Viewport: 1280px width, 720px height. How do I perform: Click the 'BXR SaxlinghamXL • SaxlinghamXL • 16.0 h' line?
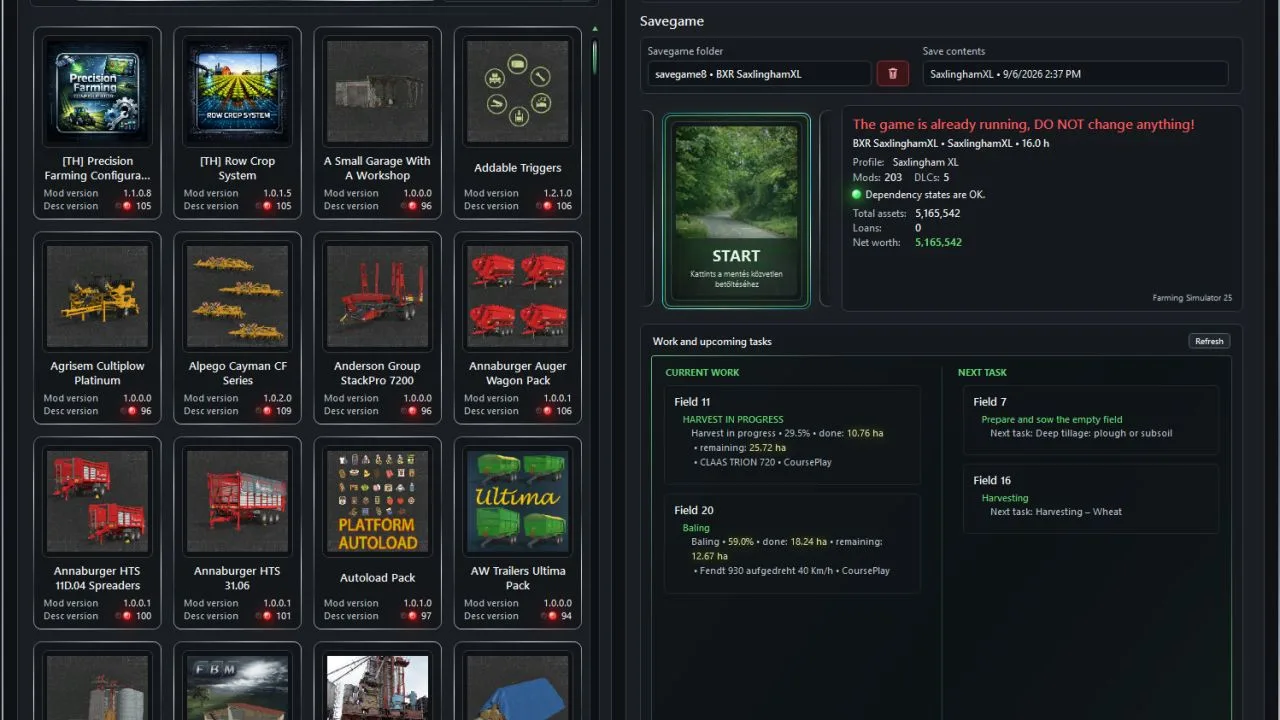[951, 144]
